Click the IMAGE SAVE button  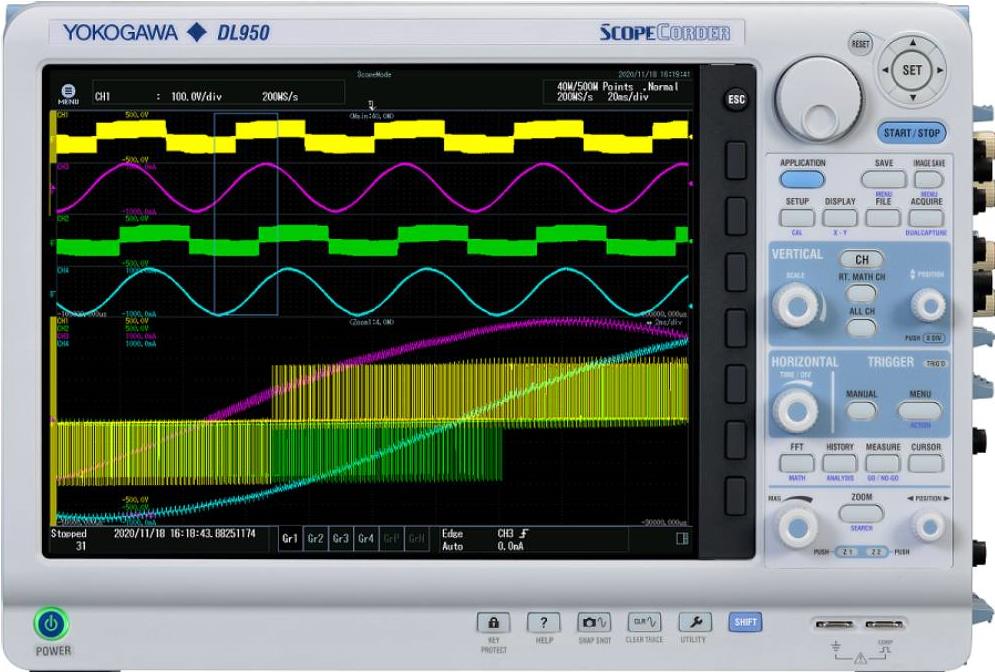928,180
